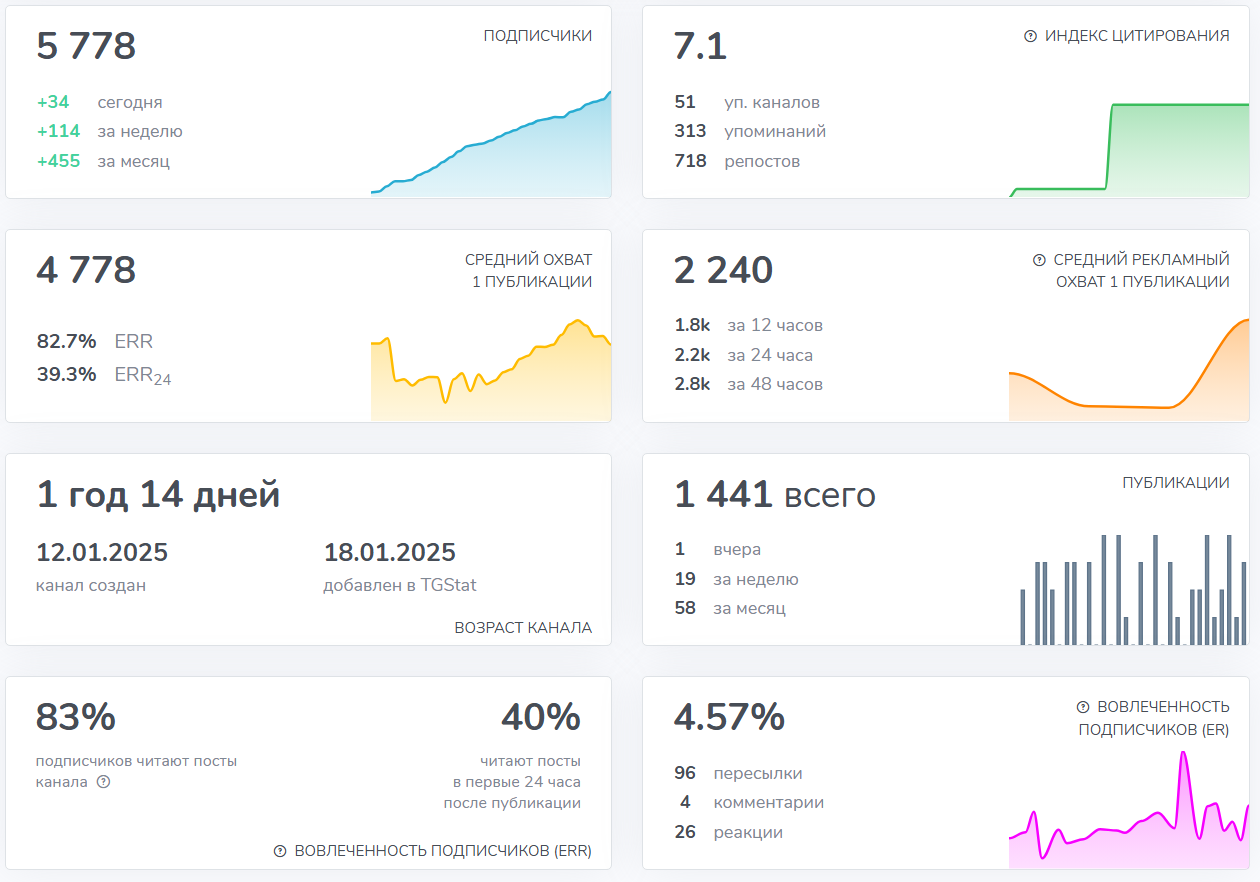The height and width of the screenshot is (882, 1260).
Task: Open the СРЕДНИЙ ОХВАТ 1 ПУБЛИКАЦИИ title
Action: pyautogui.click(x=528, y=271)
